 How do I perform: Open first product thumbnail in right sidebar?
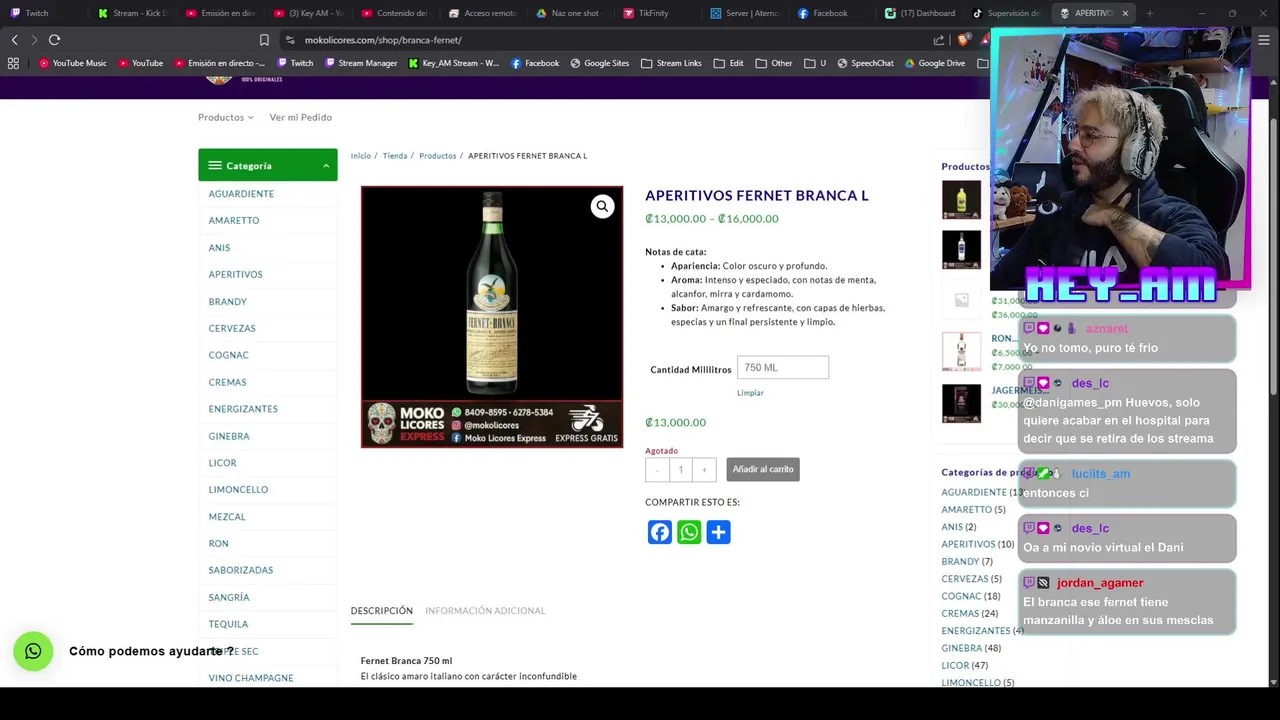click(961, 200)
